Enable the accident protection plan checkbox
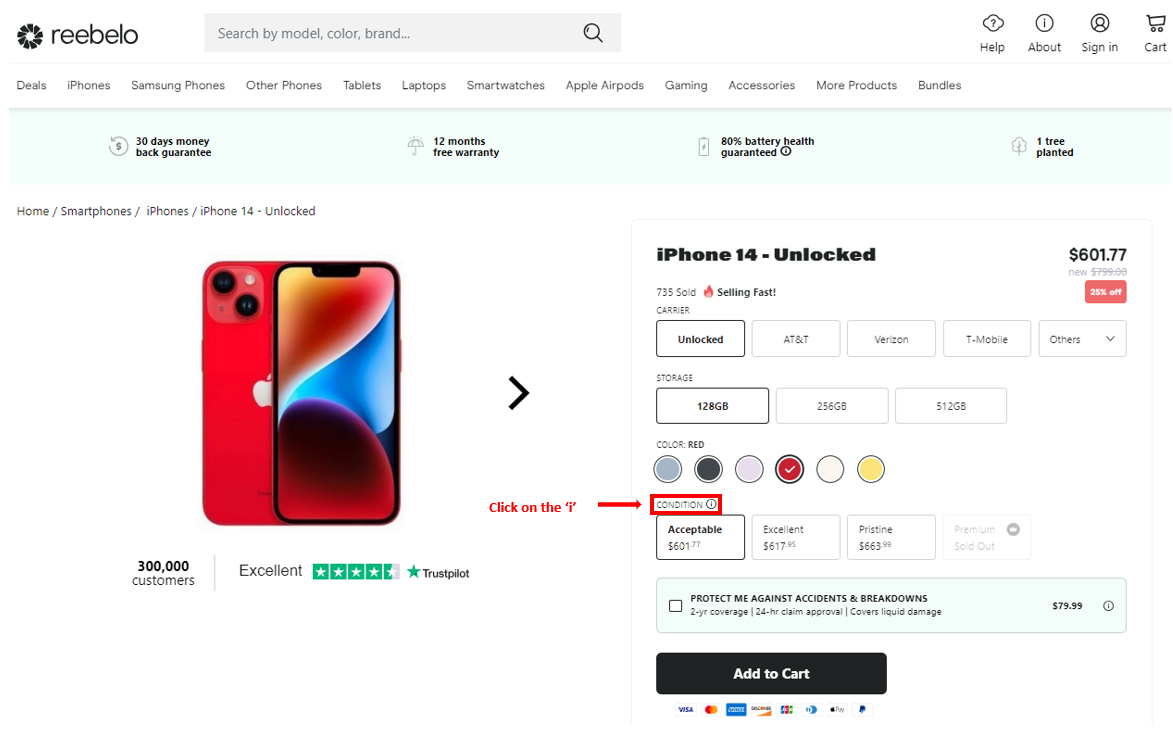Image resolution: width=1173 pixels, height=737 pixels. (x=675, y=605)
